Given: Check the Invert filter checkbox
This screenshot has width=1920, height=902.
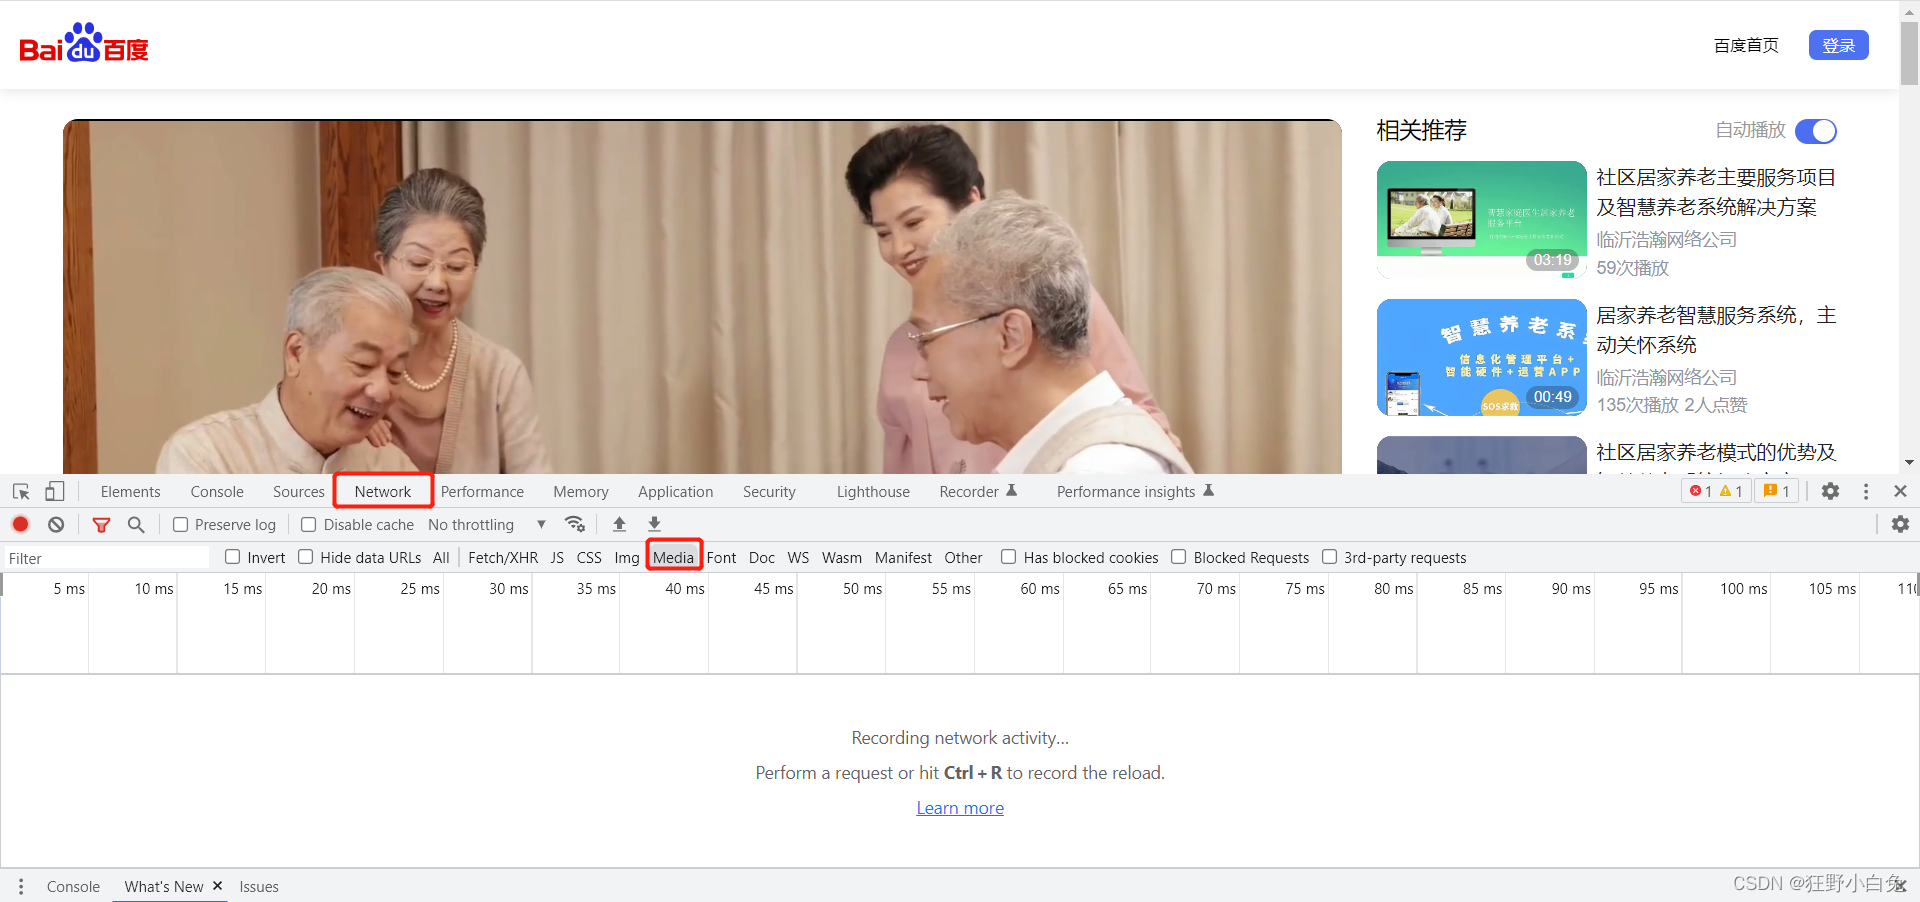Looking at the screenshot, I should [x=233, y=557].
